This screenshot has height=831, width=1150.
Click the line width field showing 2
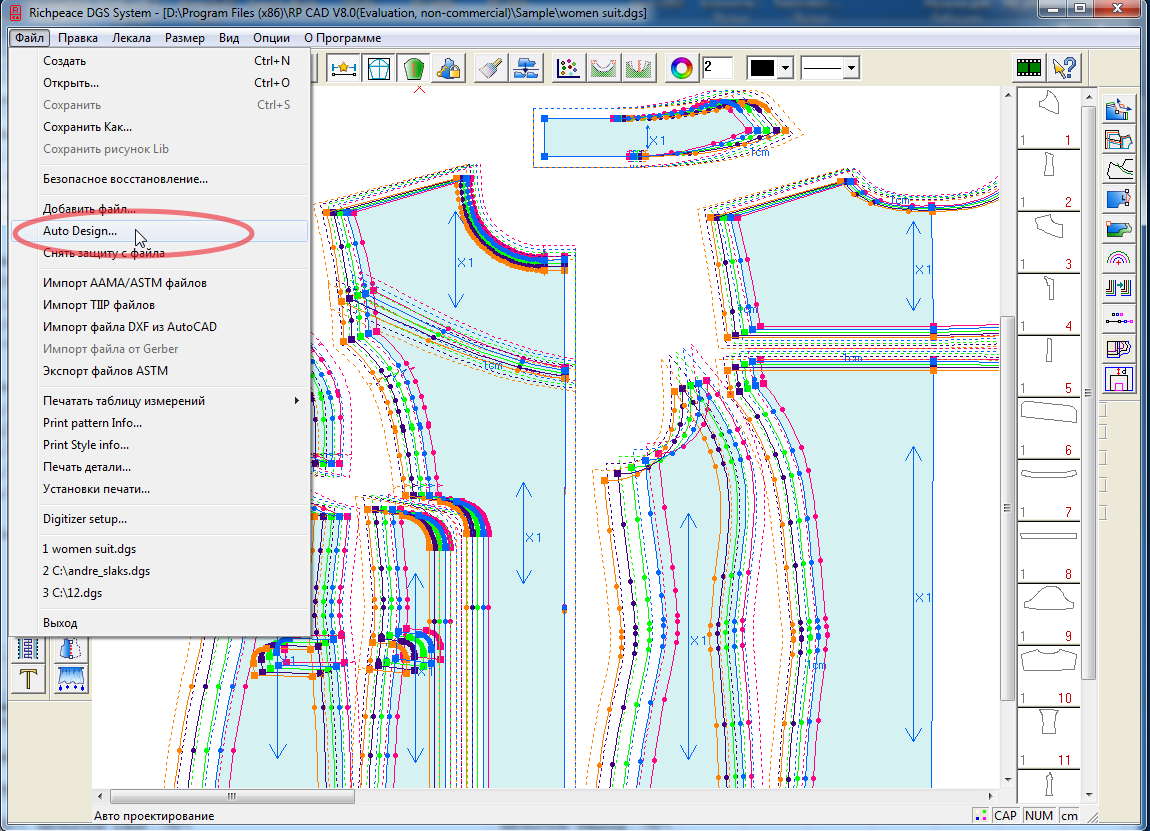coord(717,68)
